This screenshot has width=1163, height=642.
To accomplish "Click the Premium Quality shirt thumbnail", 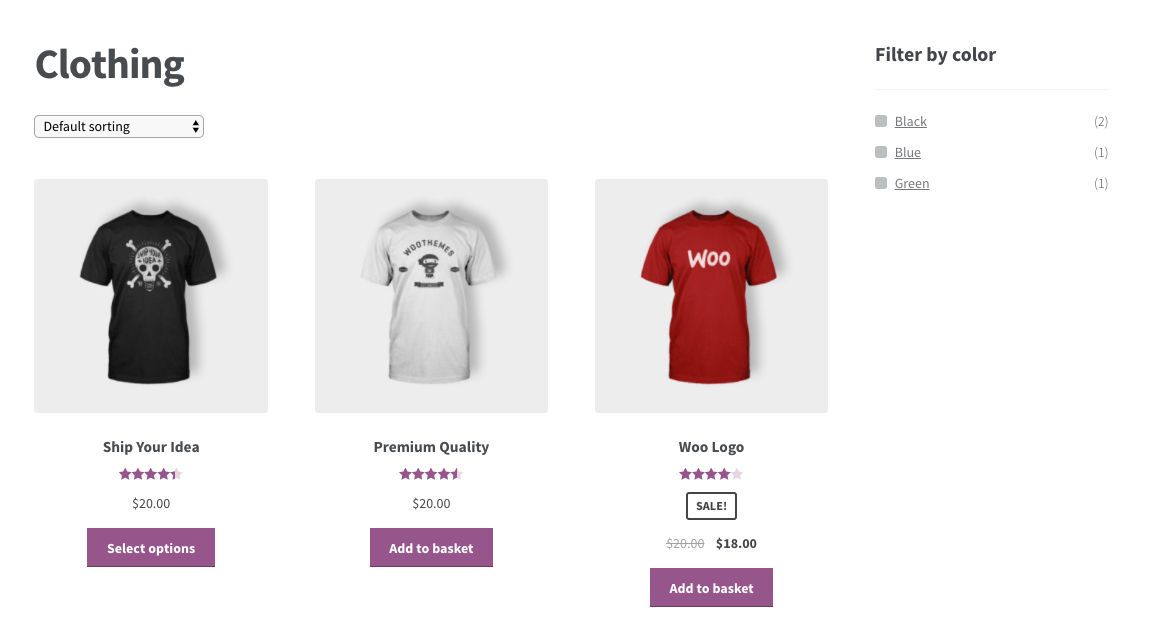I will click(431, 295).
